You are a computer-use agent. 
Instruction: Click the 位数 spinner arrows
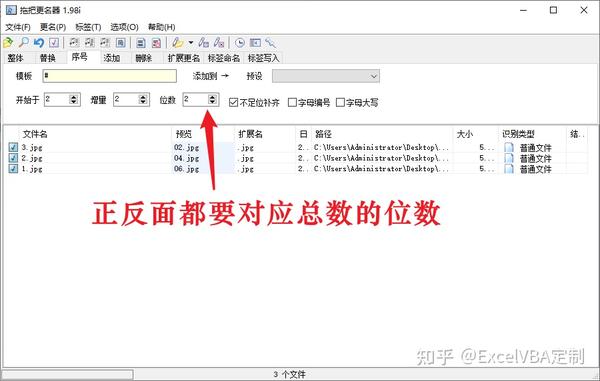tap(212, 99)
